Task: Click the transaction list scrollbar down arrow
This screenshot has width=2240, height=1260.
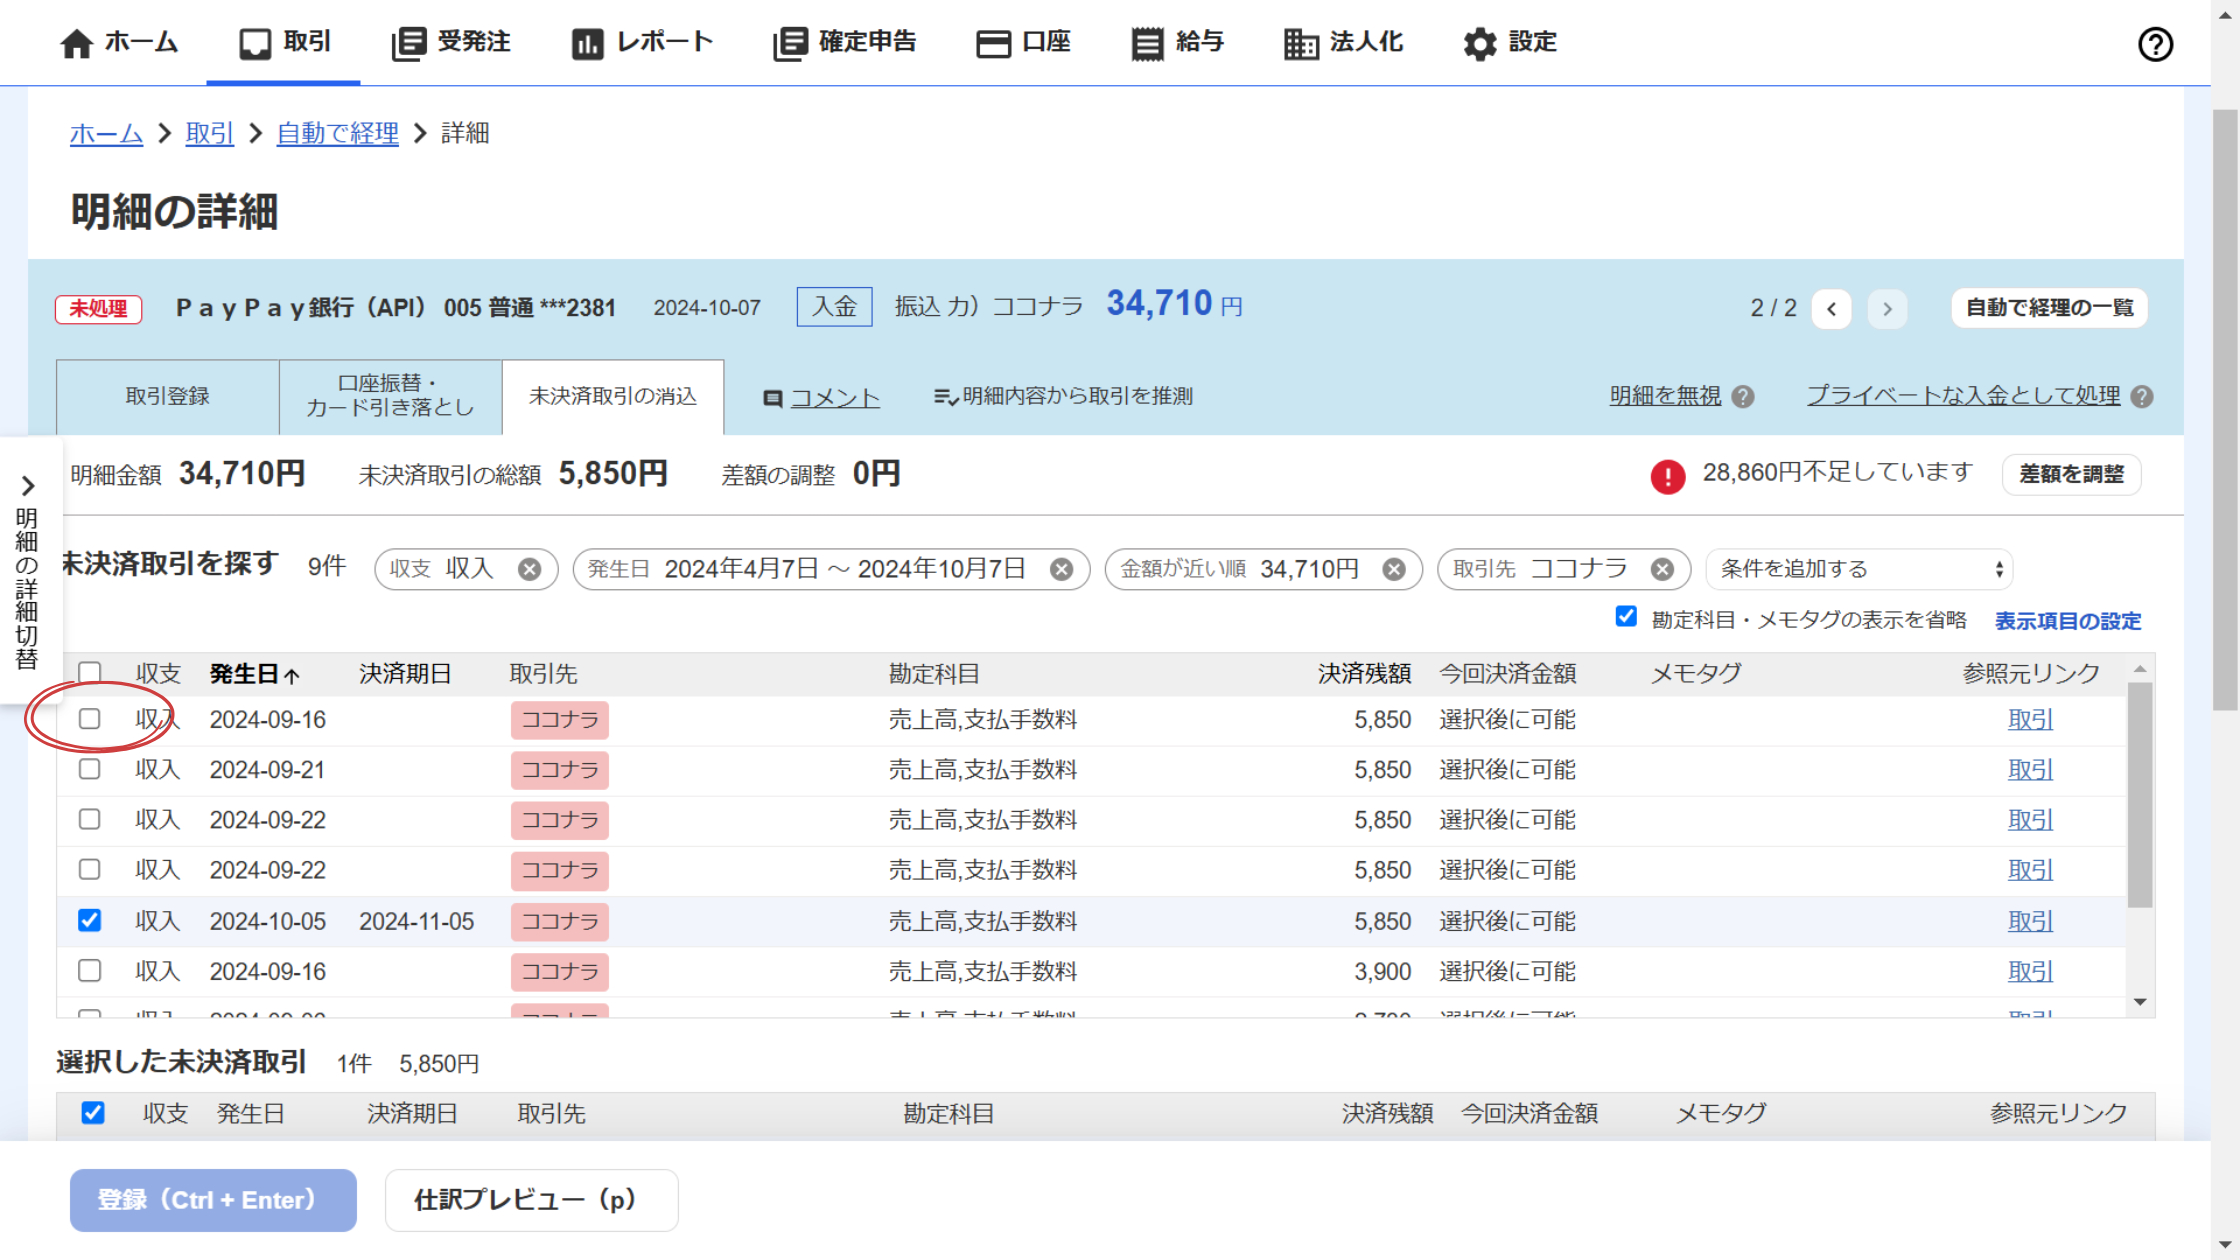Action: pos(2140,1002)
